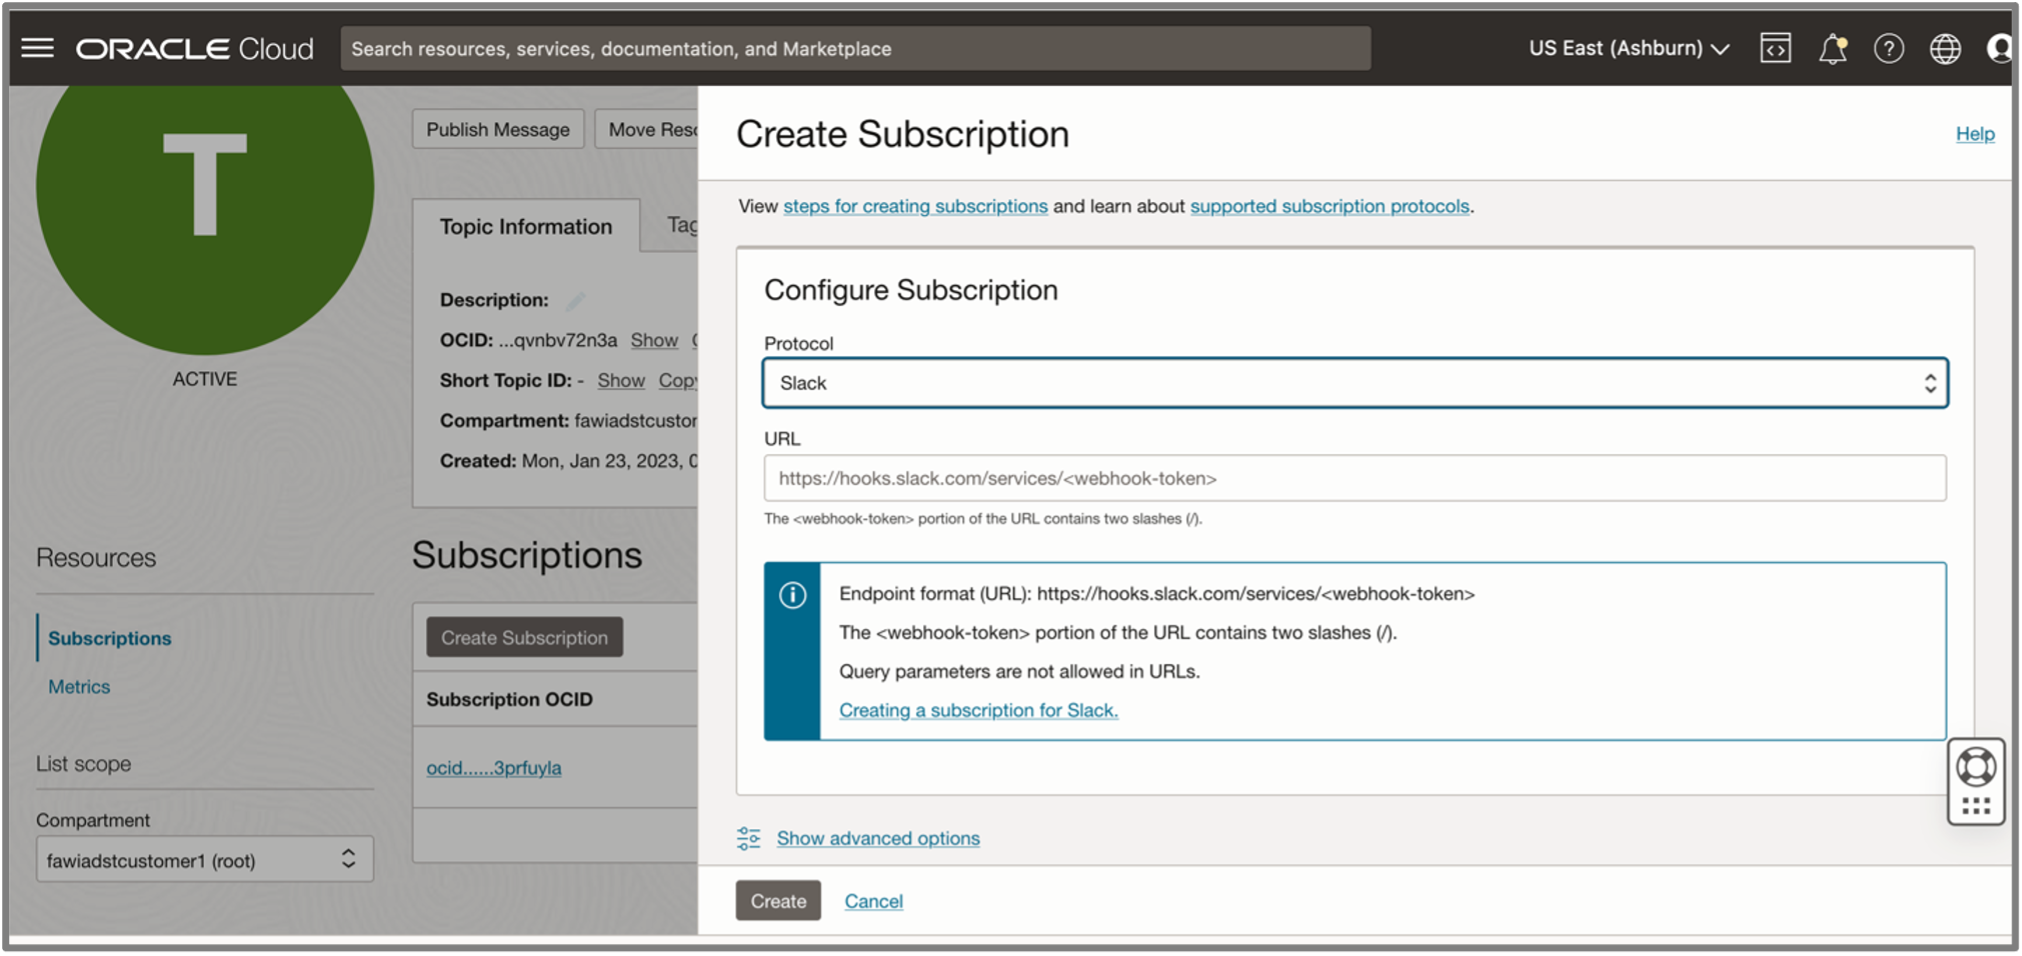Expand the US East (Ashburn) region menu

click(1627, 47)
